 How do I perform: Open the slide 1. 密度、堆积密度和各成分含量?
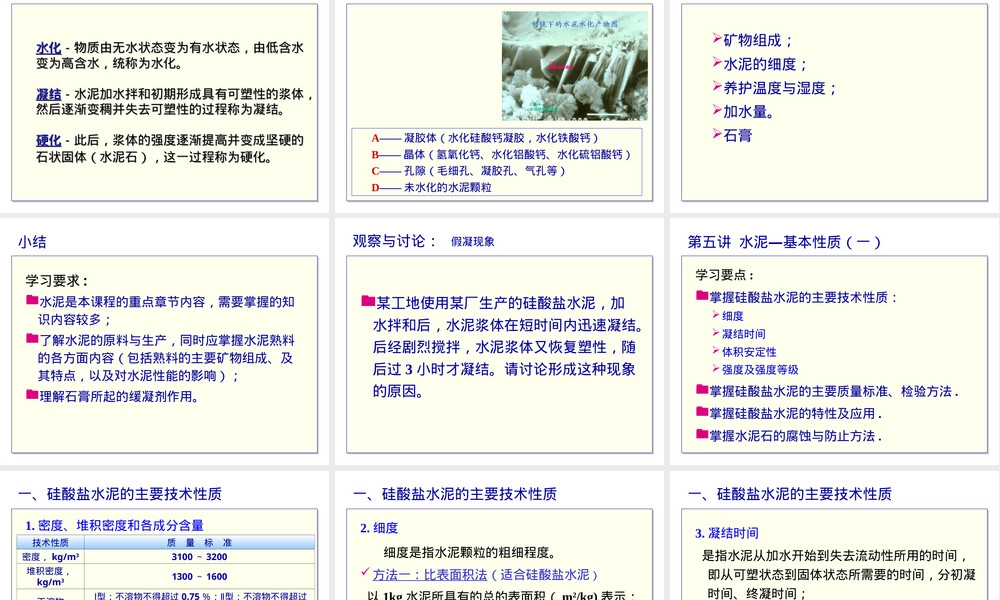pyautogui.click(x=165, y=536)
